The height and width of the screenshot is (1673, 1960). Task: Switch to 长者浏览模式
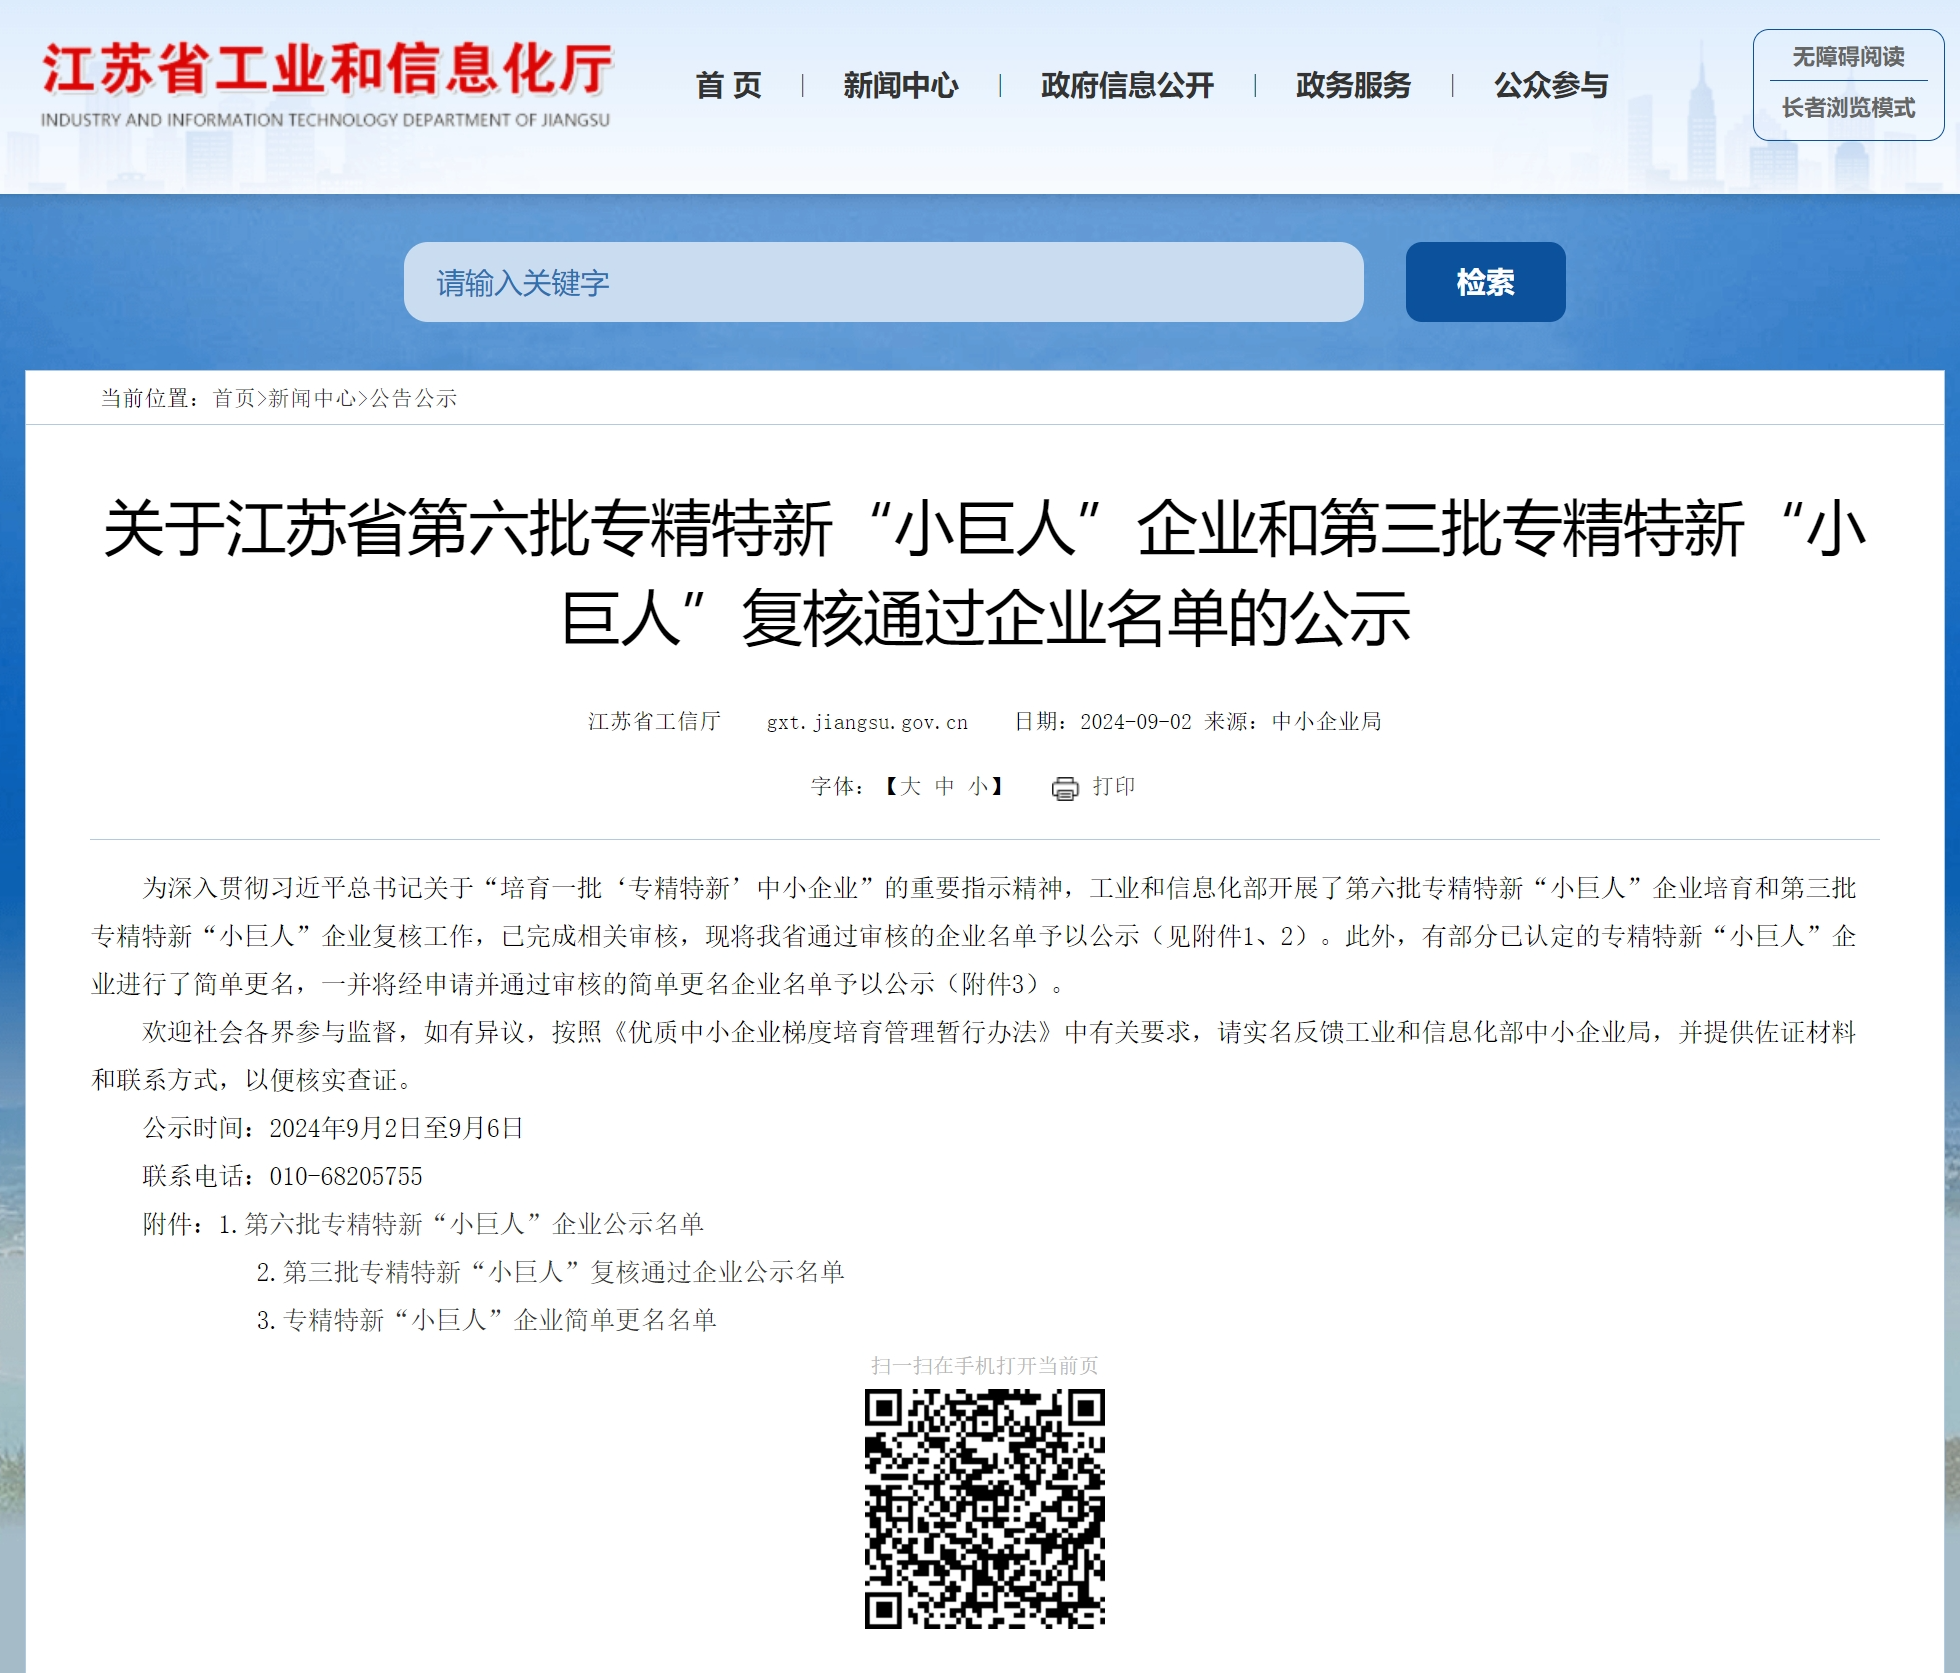click(x=1847, y=108)
